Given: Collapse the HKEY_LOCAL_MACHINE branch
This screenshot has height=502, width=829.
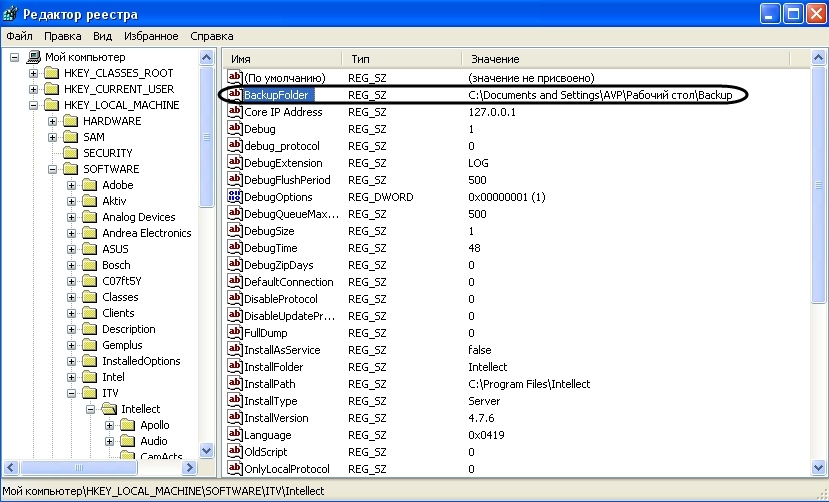Looking at the screenshot, I should click(x=33, y=105).
